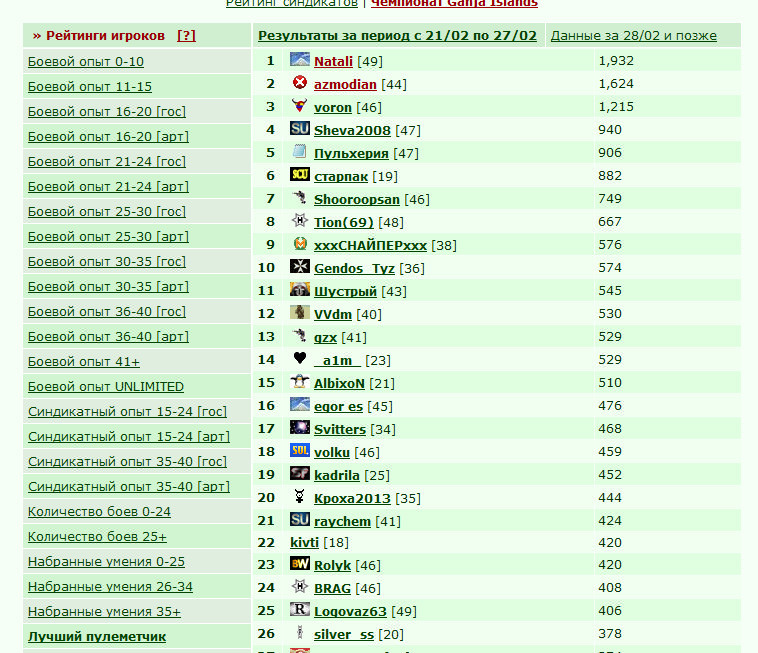
Task: Click Natali's score 1,932
Action: point(616,61)
